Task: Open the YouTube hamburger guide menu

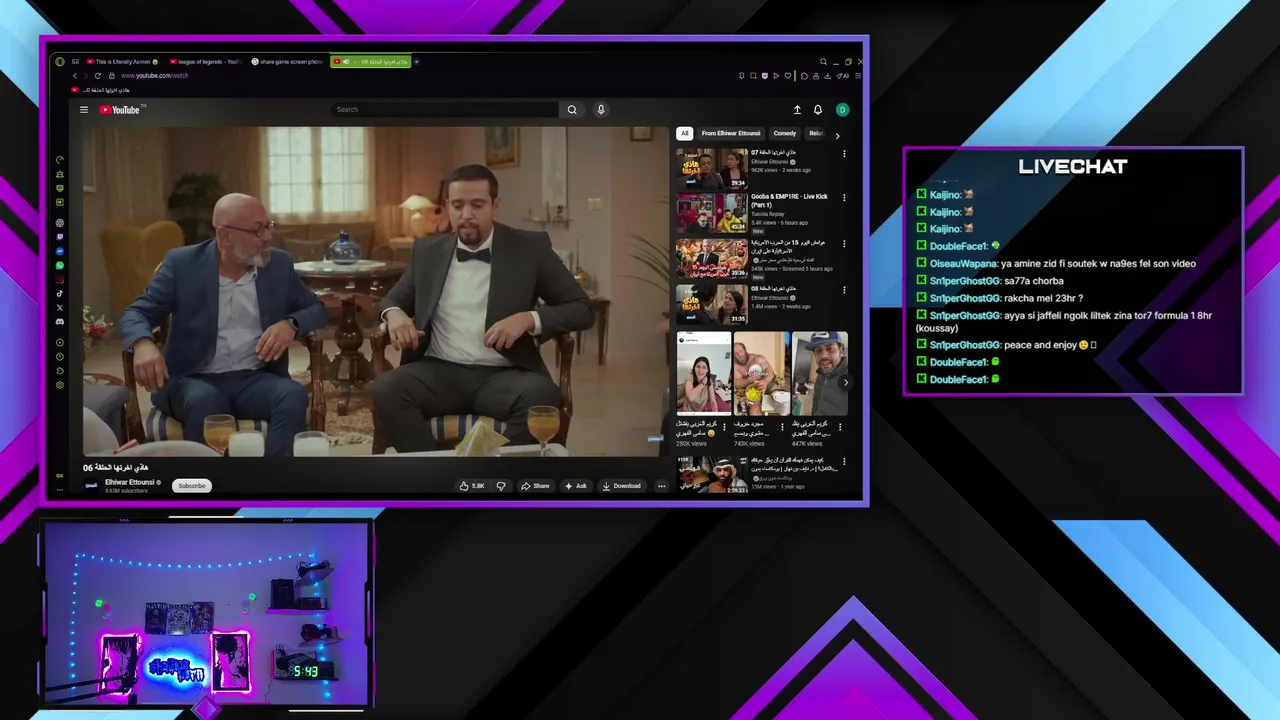Action: 84,110
